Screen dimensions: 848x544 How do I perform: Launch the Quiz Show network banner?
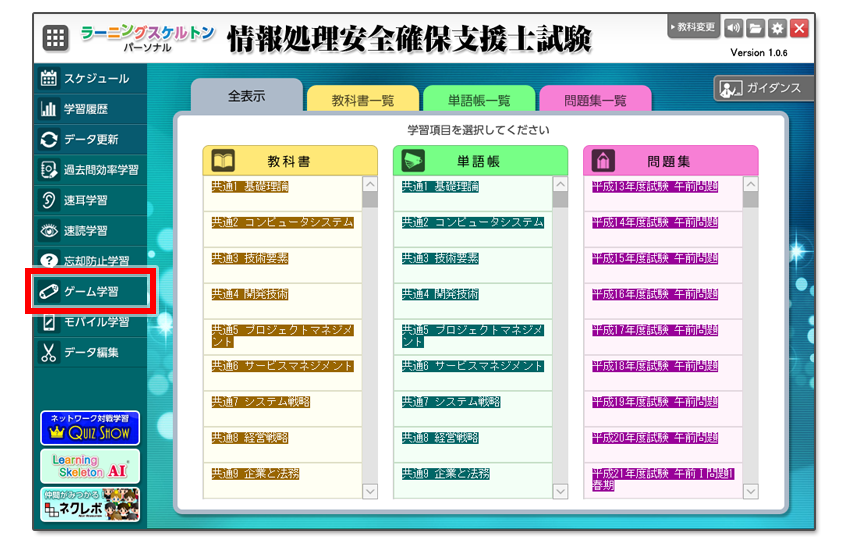click(90, 428)
